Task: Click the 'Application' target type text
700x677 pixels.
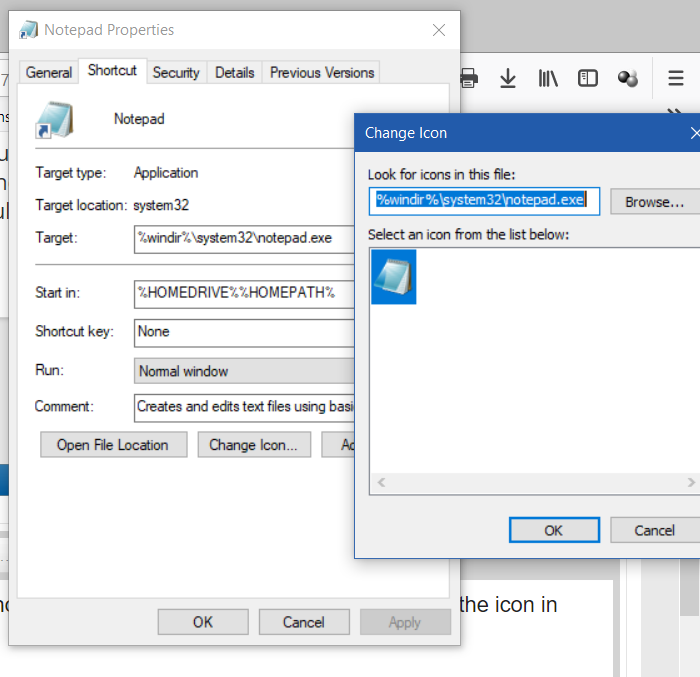Action: (x=166, y=173)
